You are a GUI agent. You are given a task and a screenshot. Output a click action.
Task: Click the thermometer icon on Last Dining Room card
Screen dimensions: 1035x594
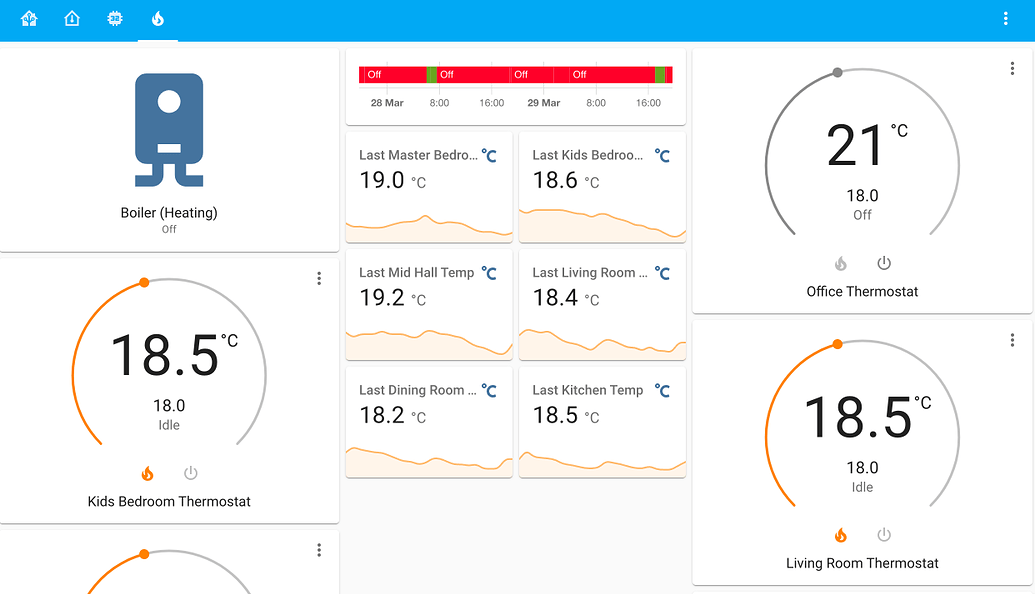pos(489,390)
